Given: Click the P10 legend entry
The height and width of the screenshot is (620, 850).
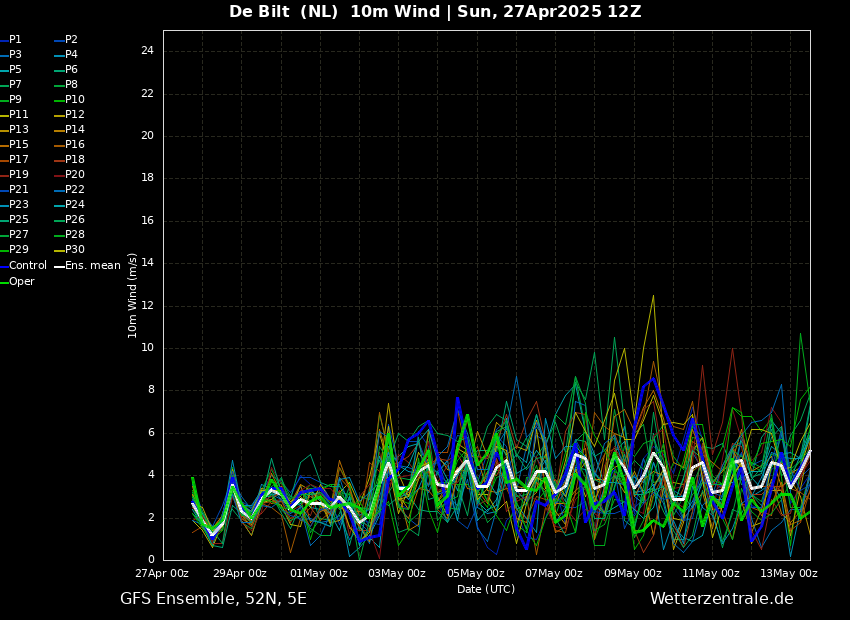Looking at the screenshot, I should click(x=75, y=99).
